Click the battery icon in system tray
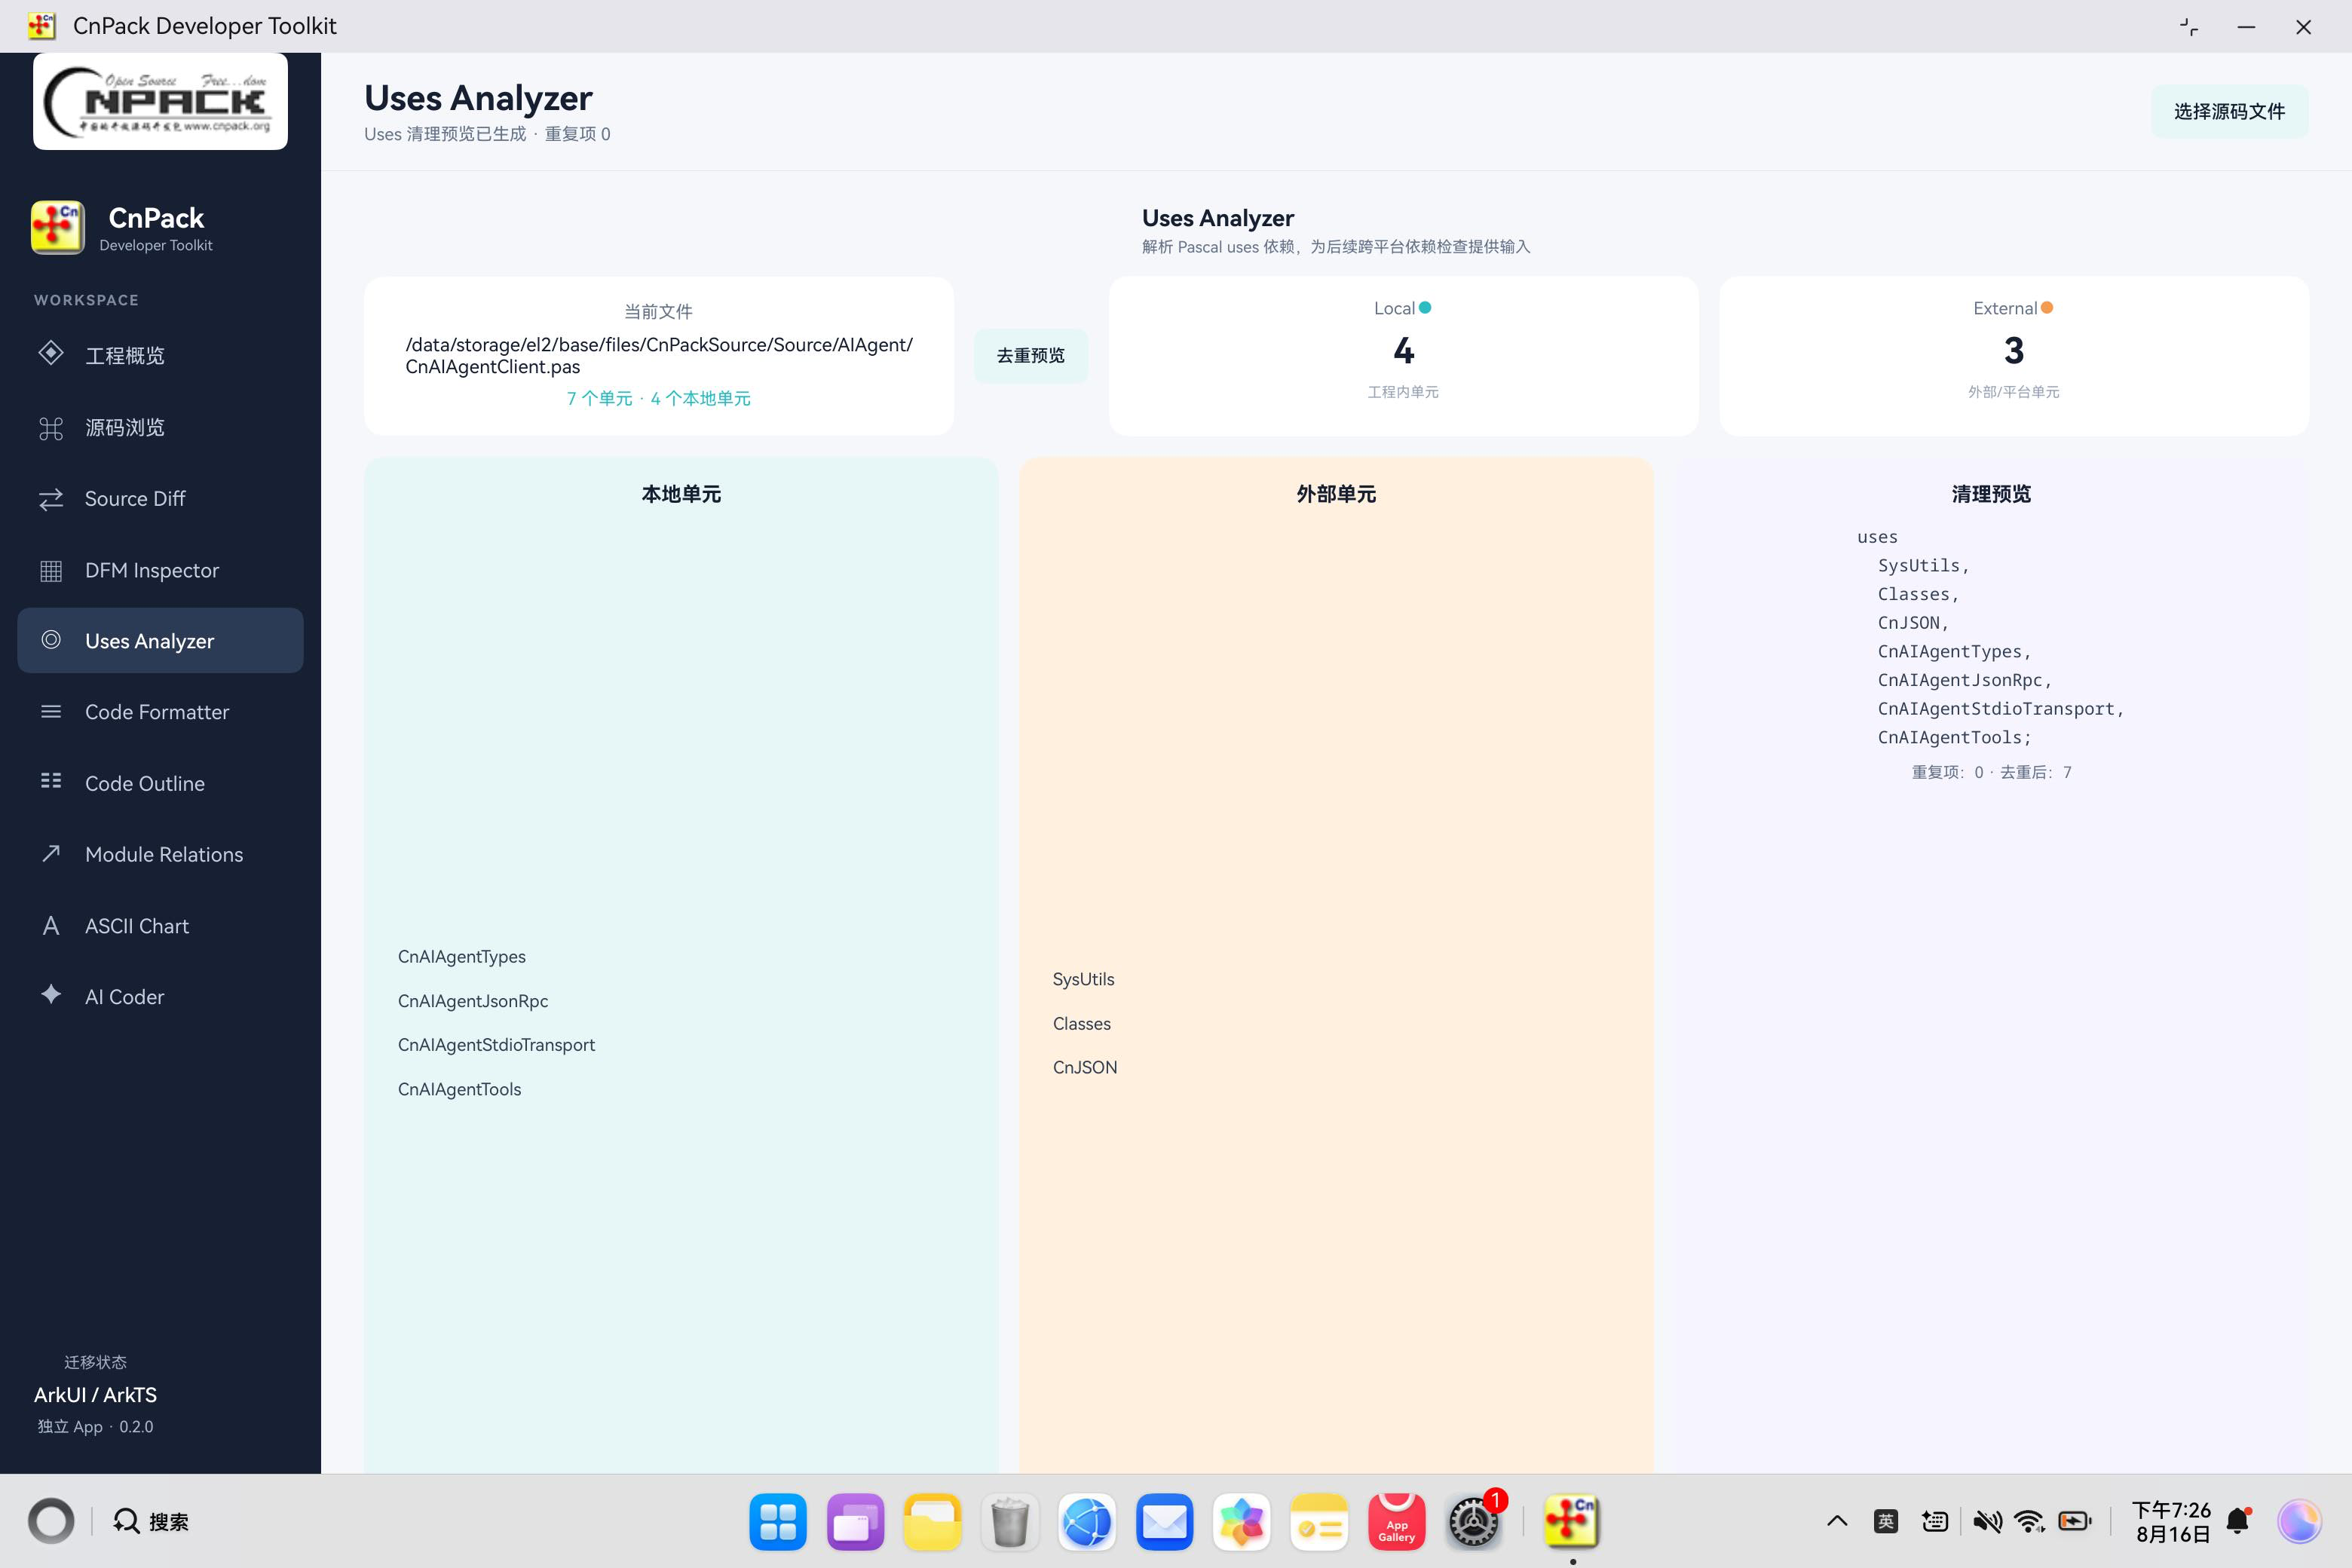 (2075, 1521)
